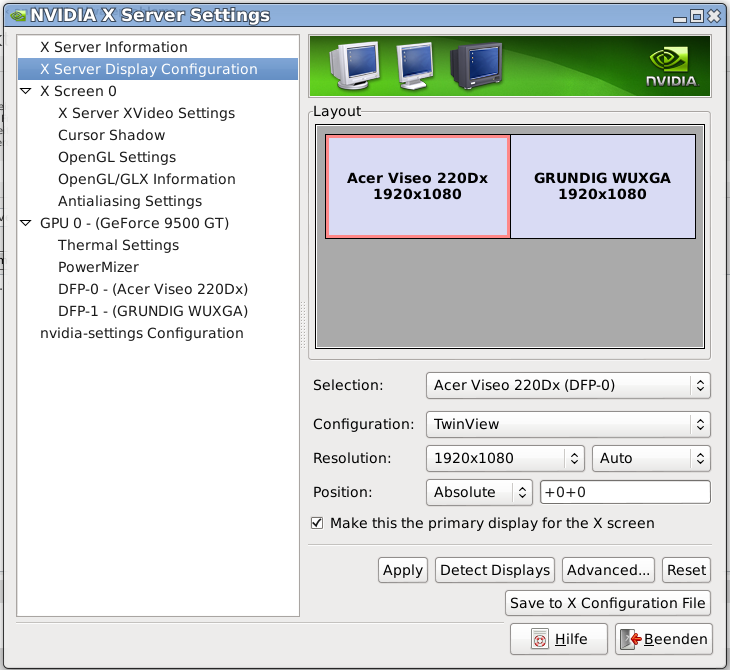
Task: Maximize the NVIDIA settings window
Action: (697, 15)
